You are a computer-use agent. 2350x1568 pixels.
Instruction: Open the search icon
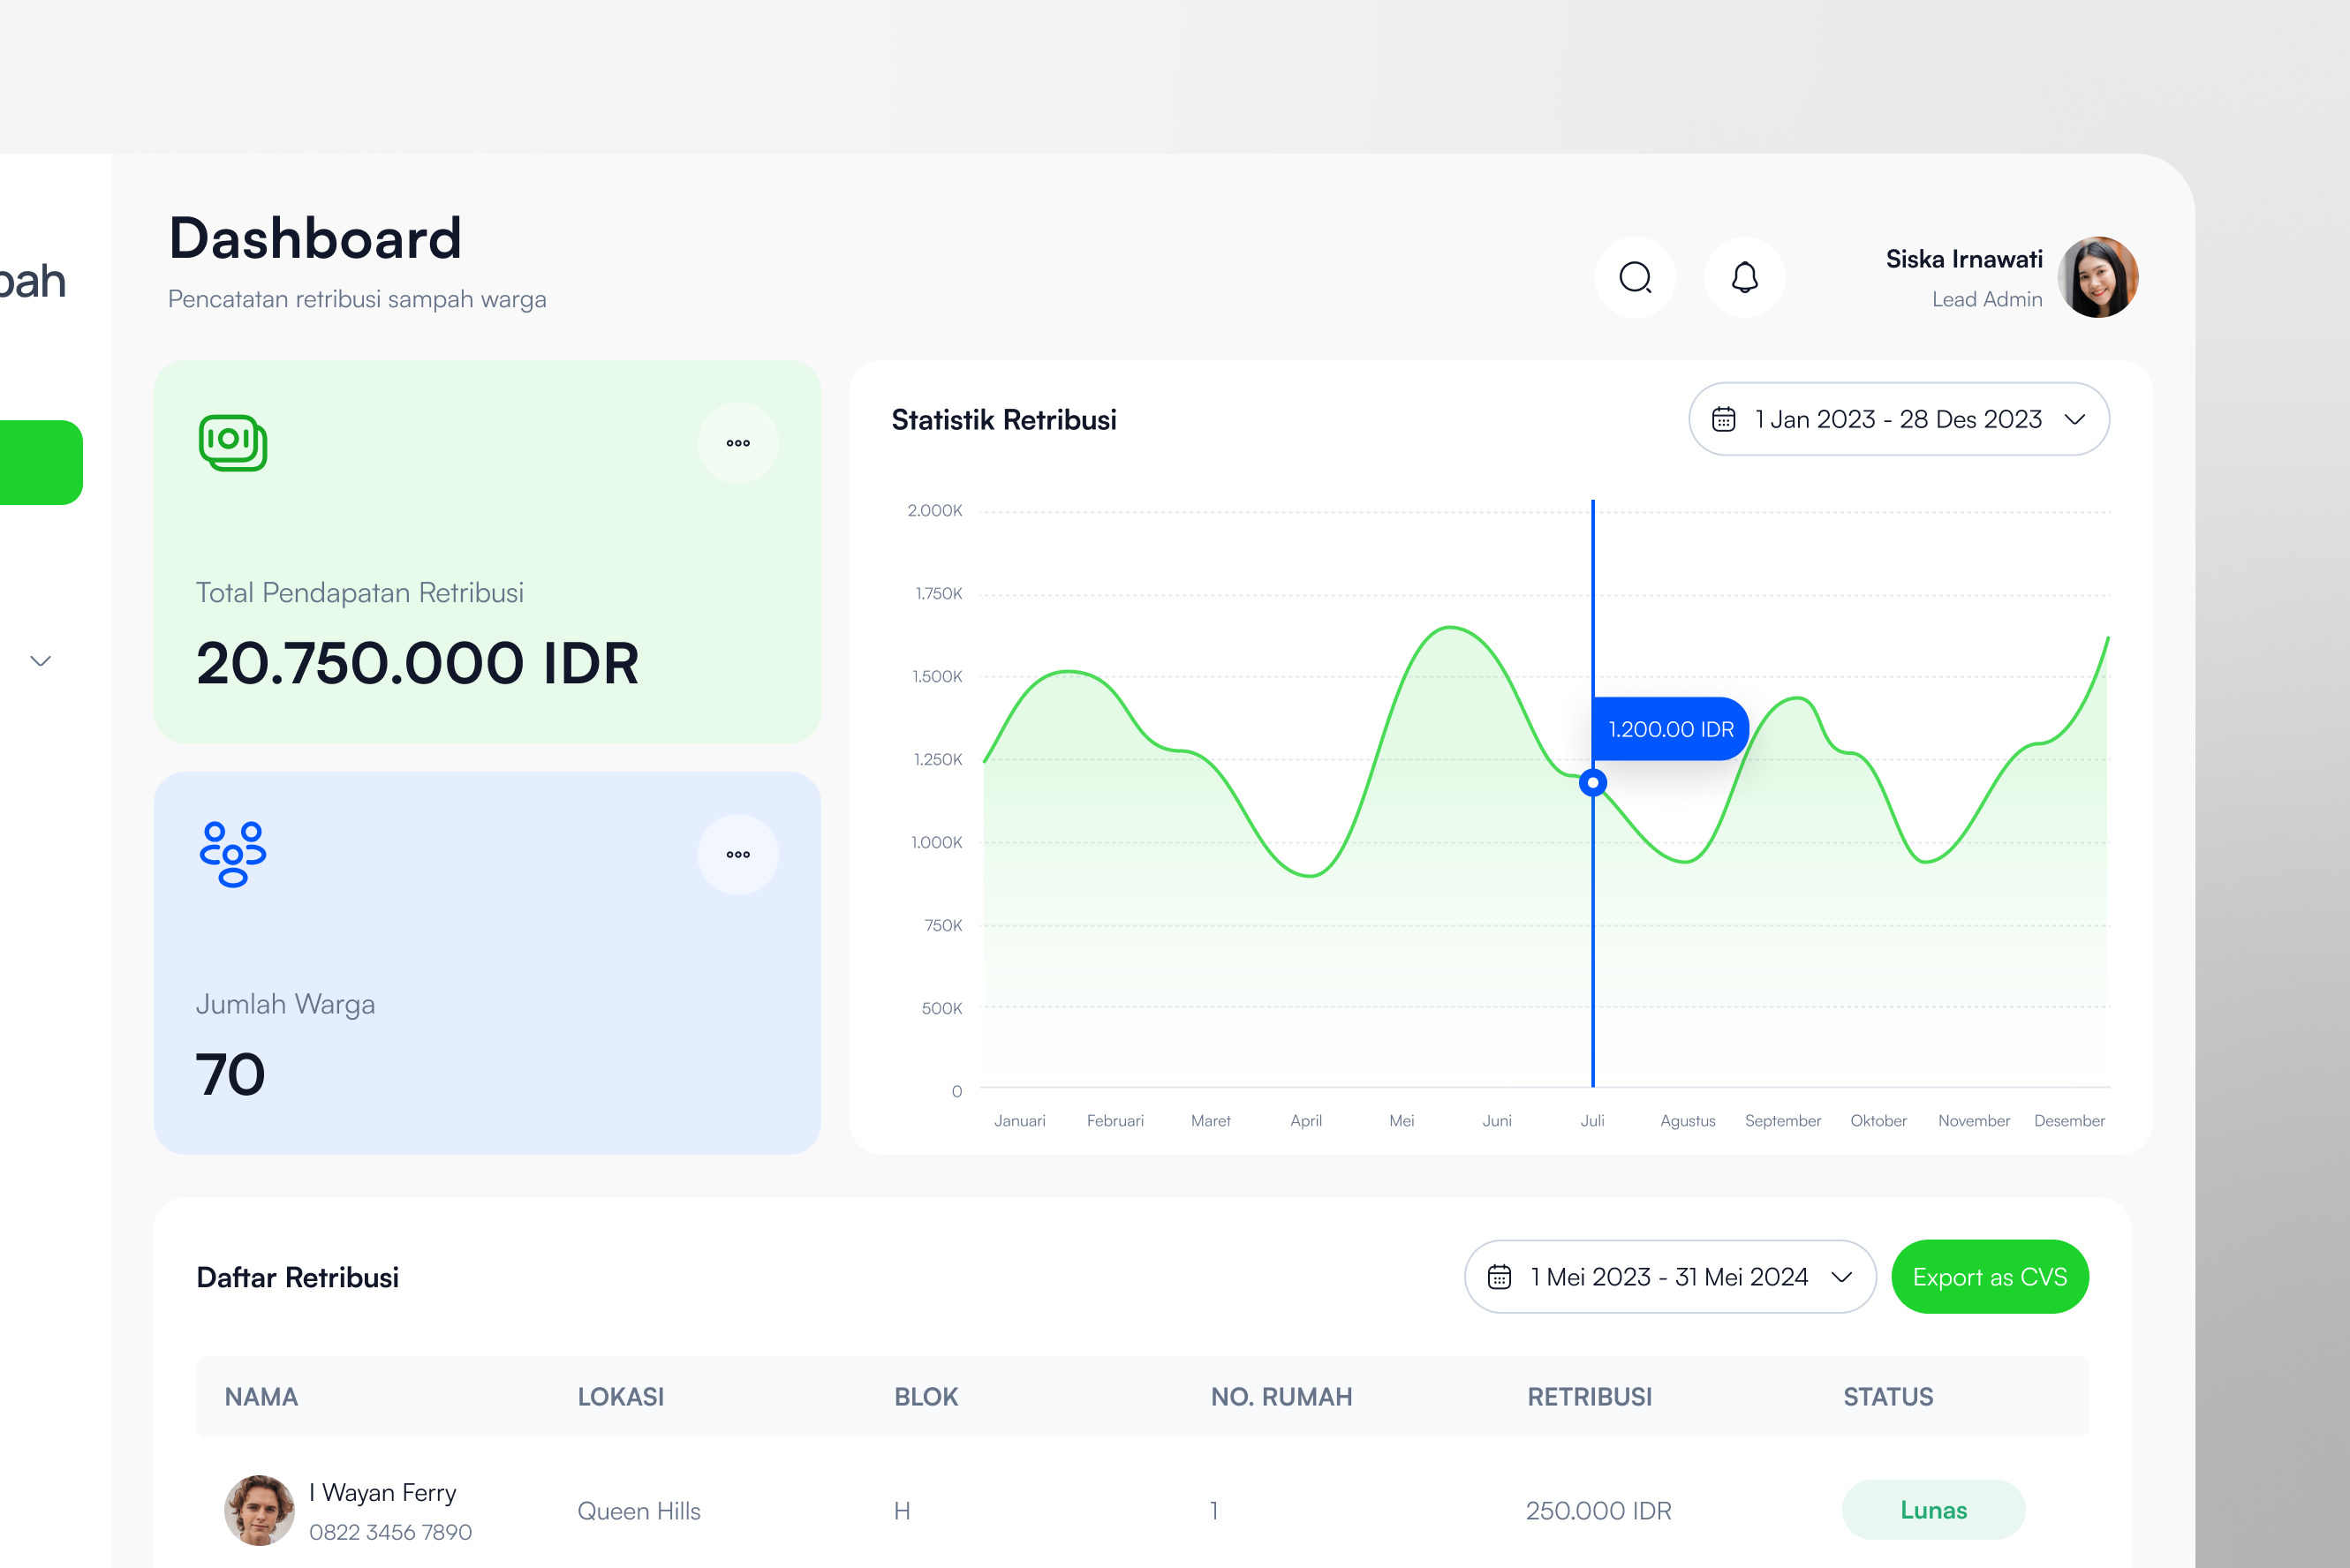click(1636, 277)
